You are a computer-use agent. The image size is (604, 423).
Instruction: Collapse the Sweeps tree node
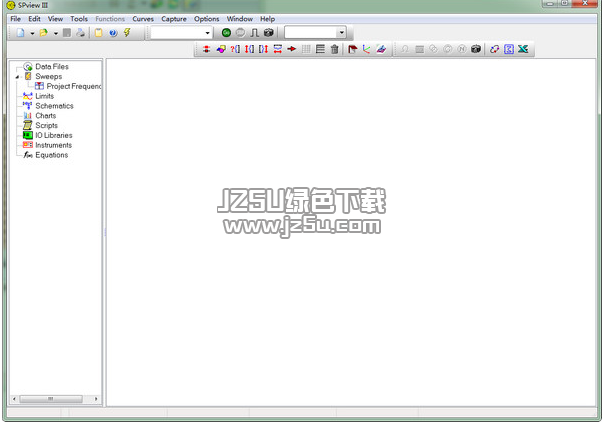(x=17, y=77)
